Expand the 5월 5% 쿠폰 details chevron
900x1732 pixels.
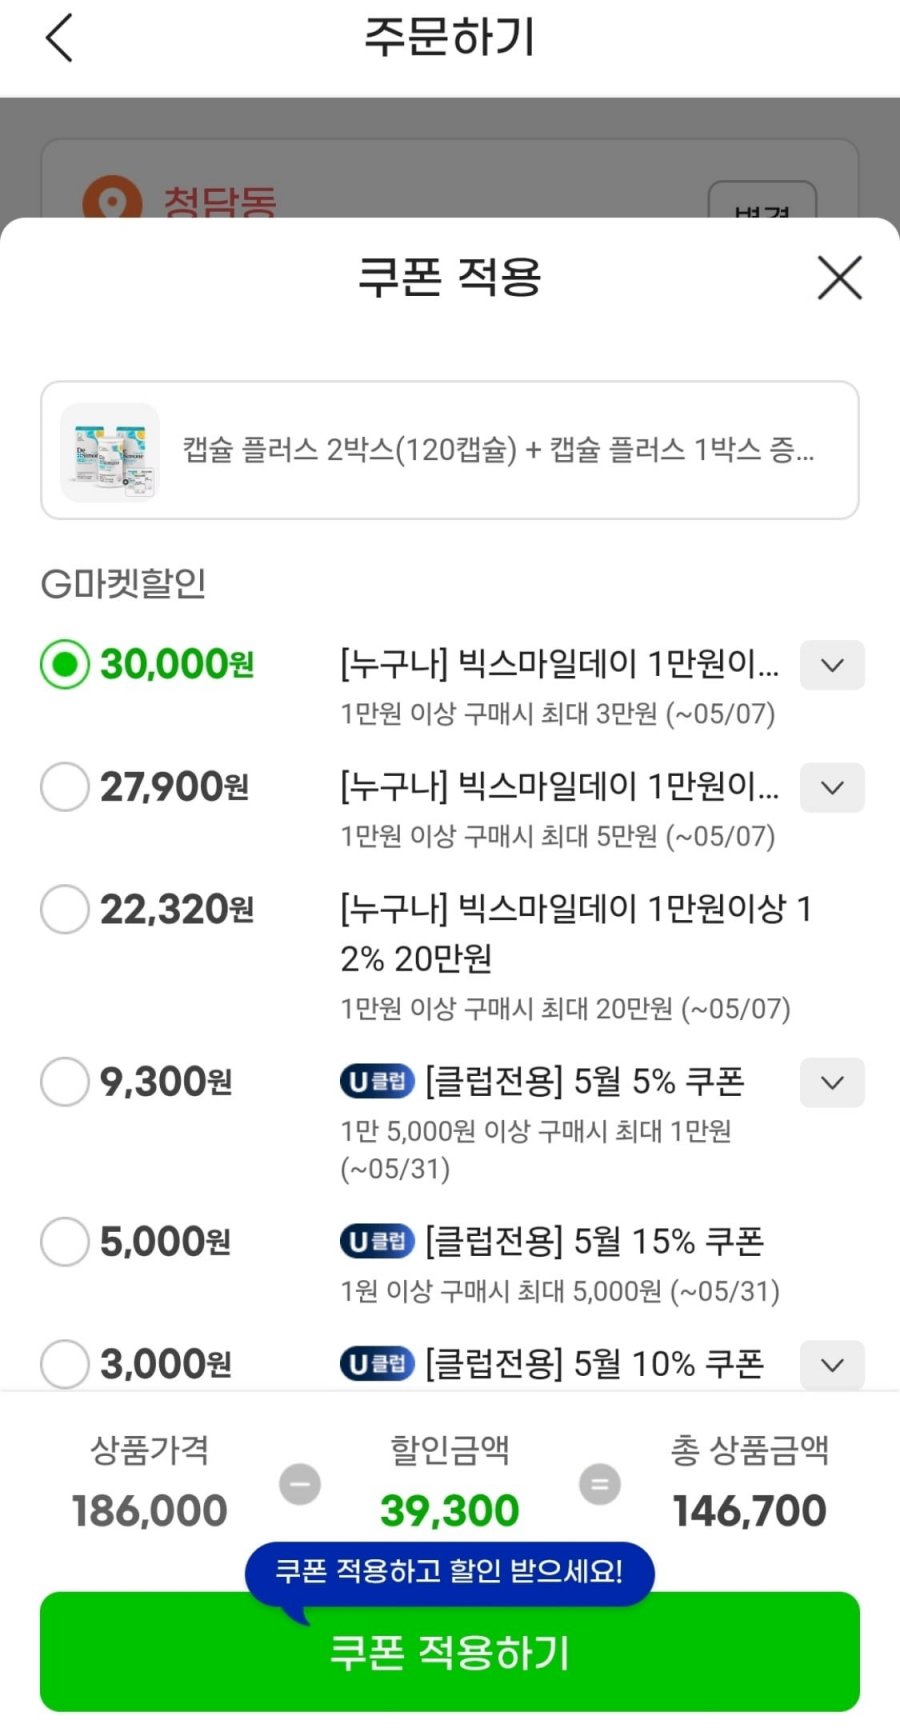click(x=832, y=1082)
